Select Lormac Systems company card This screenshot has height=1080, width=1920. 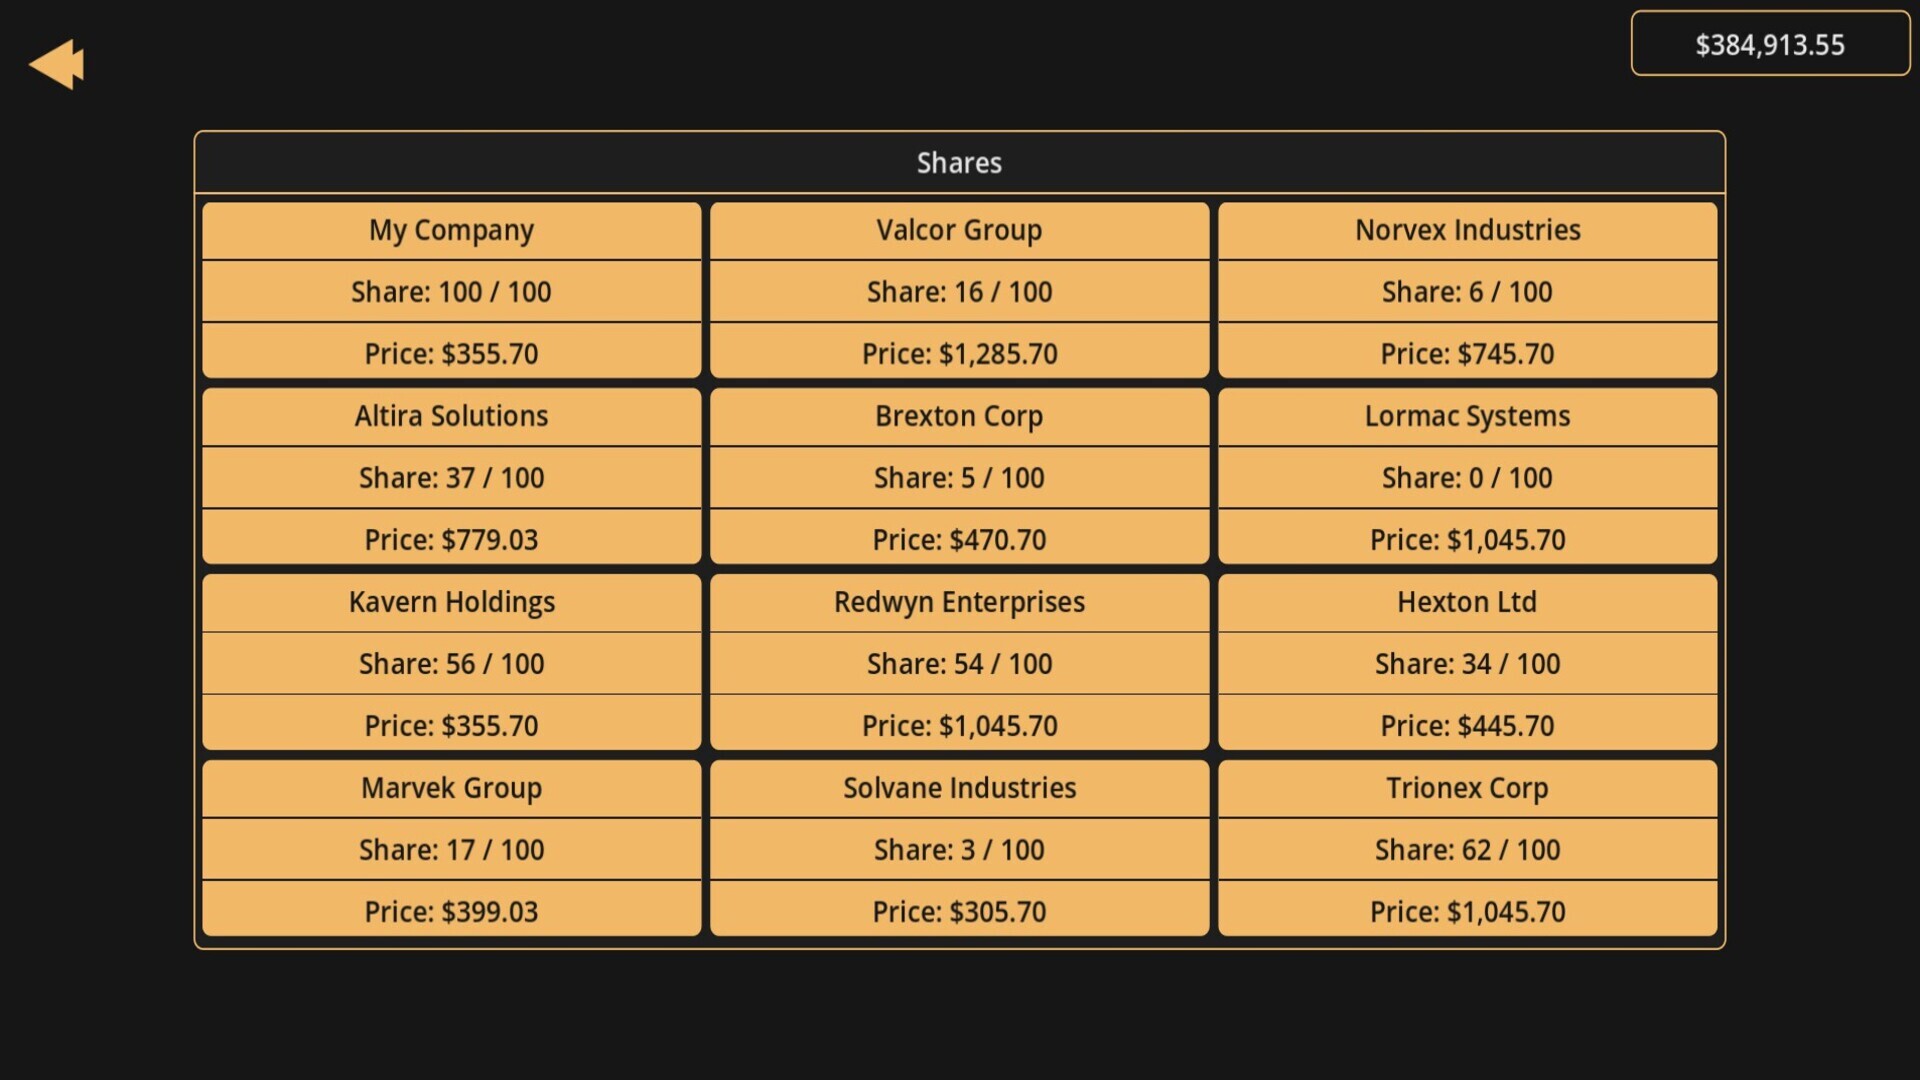tap(1467, 416)
